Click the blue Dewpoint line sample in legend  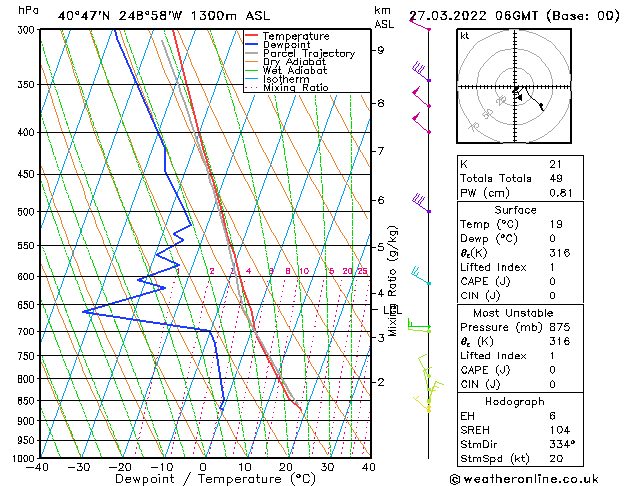coord(252,44)
